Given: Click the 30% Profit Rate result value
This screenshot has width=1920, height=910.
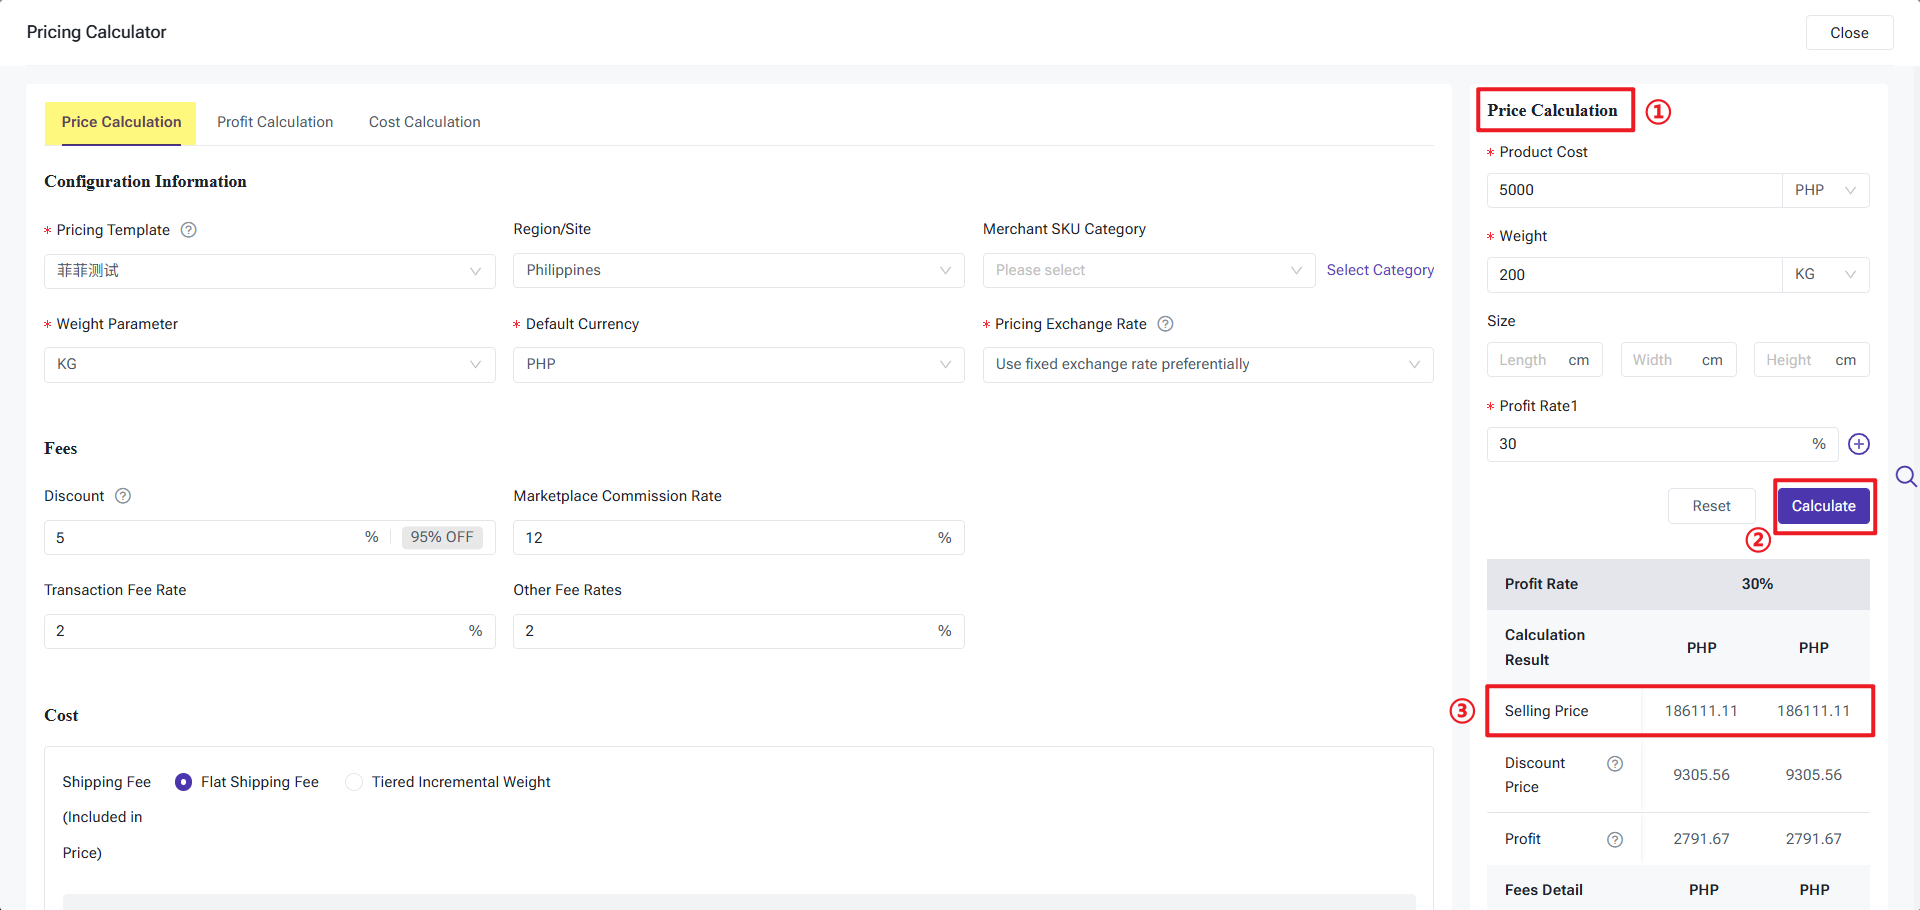Looking at the screenshot, I should pos(1757,584).
